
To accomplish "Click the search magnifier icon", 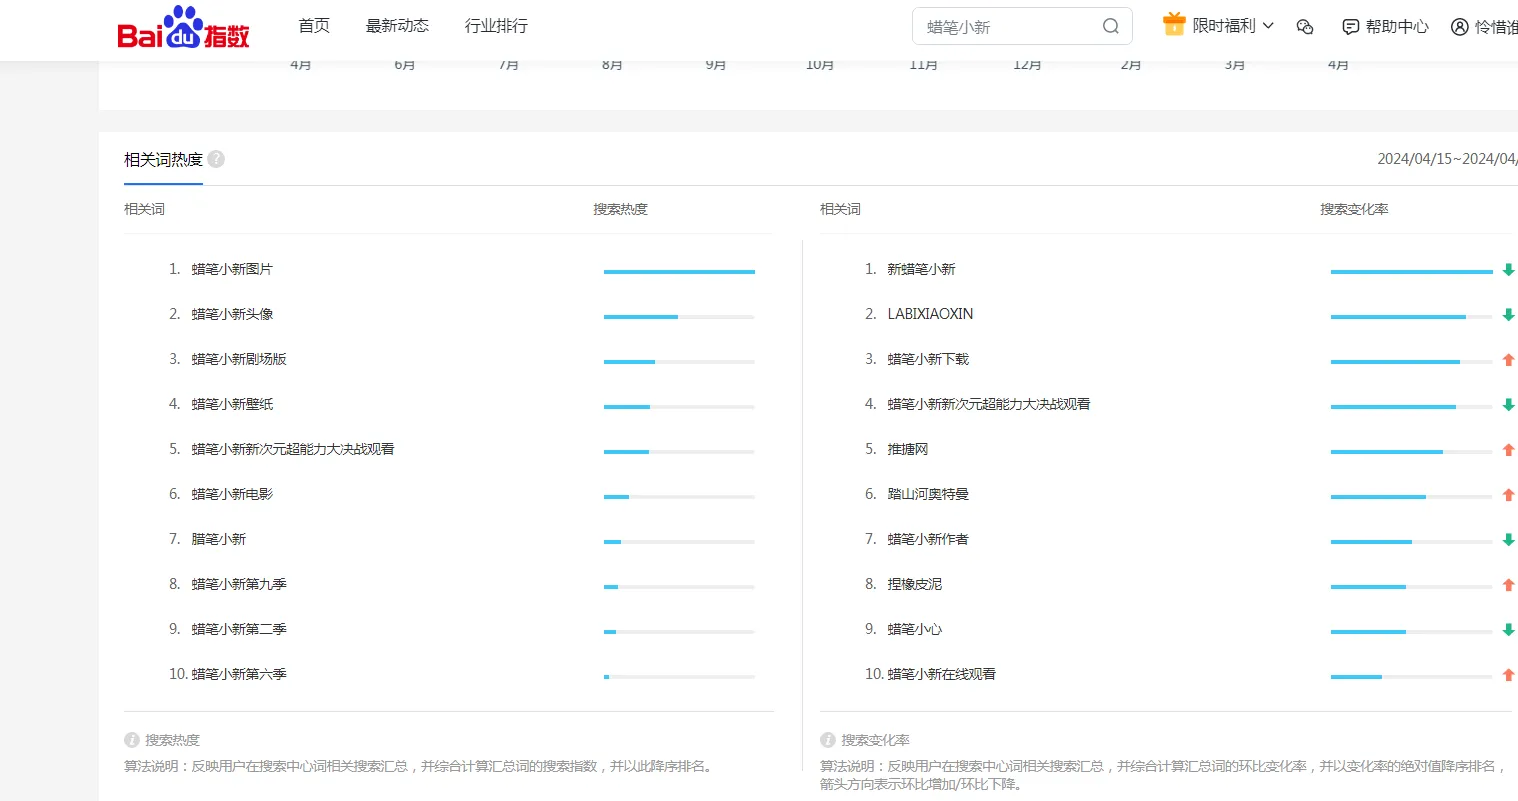I will pos(1111,27).
